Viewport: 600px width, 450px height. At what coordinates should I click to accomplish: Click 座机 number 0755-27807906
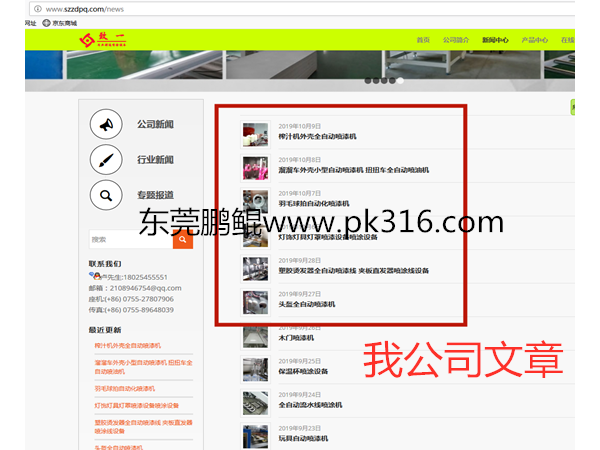pos(148,299)
